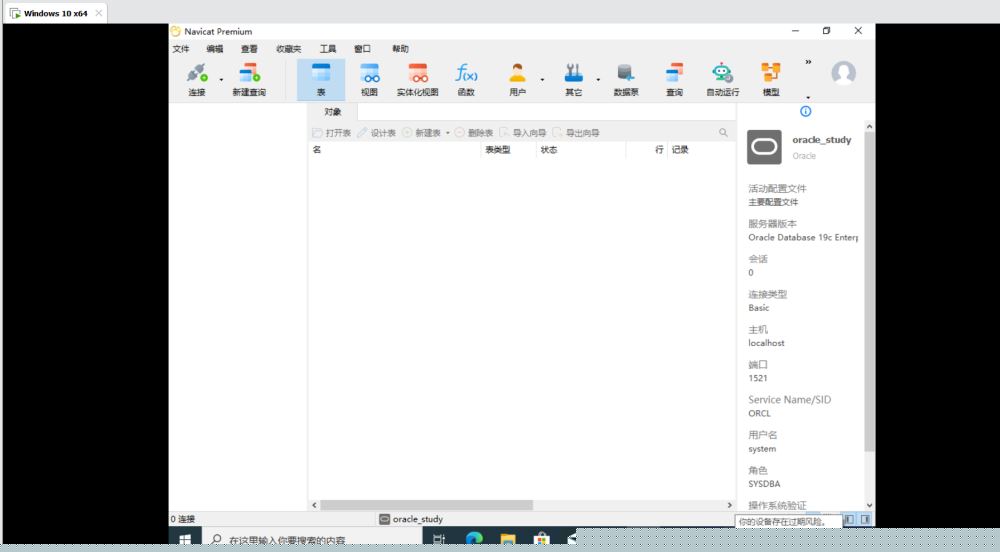Viewport: 1000px width, 552px height.
Task: Toggle the left pane layout button in status bar
Action: coord(849,520)
